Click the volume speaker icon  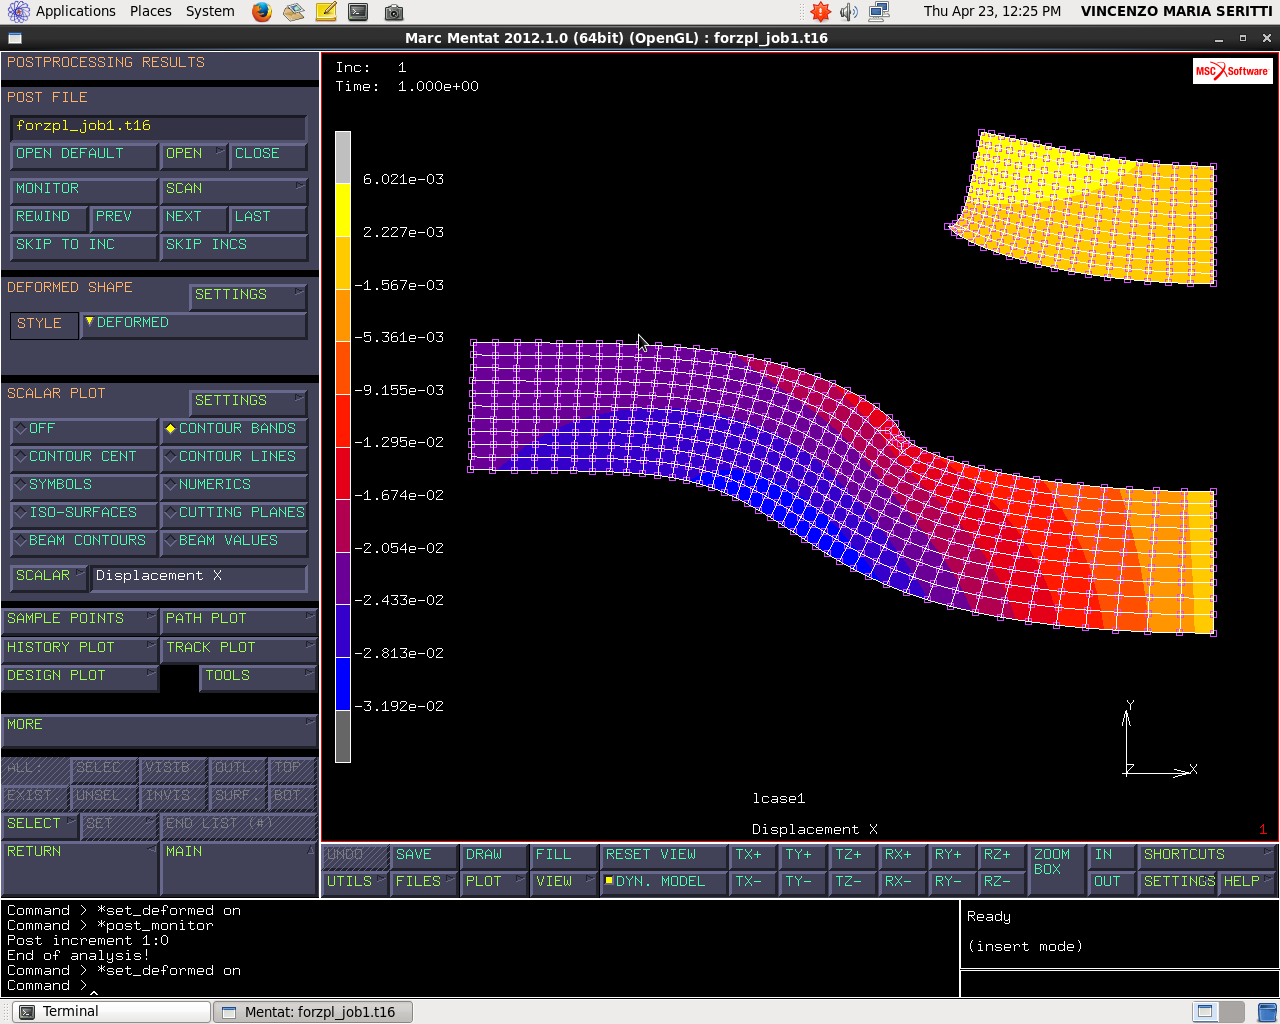849,12
